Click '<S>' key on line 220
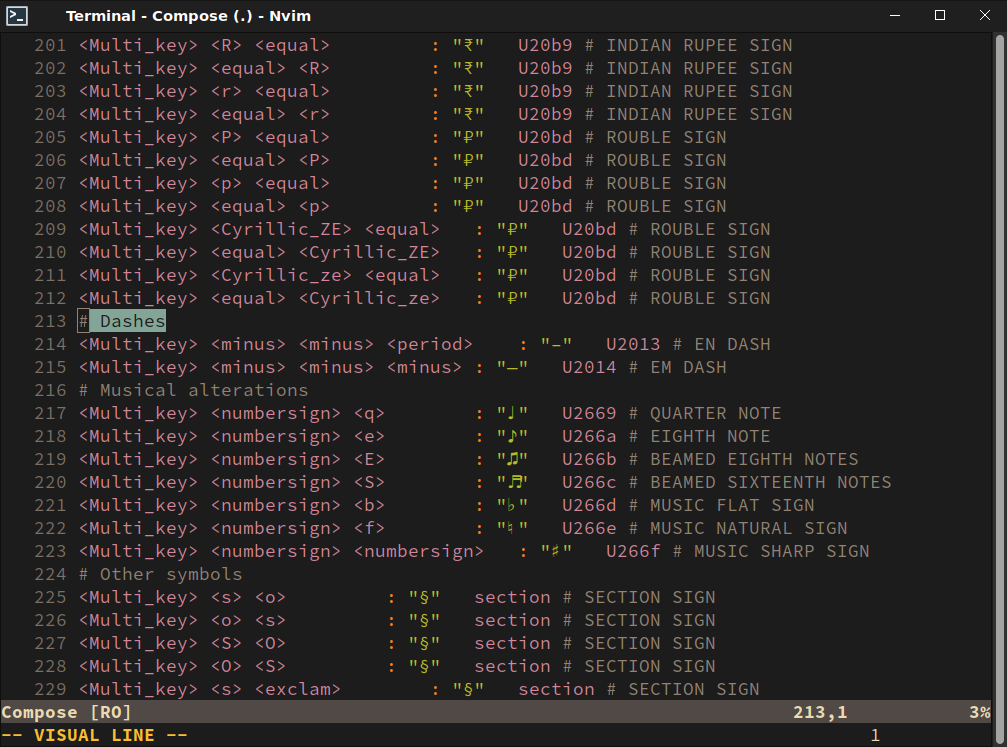Screen dimensions: 1007x747 [369, 483]
